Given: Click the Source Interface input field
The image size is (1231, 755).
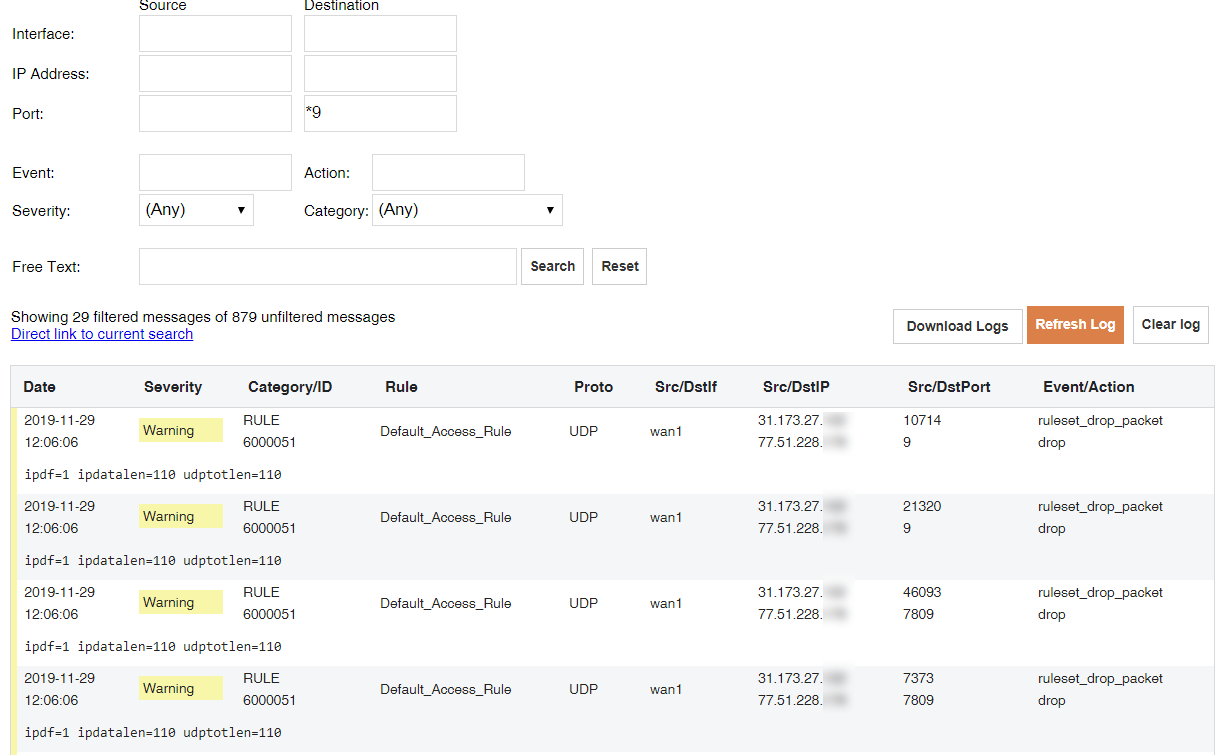Looking at the screenshot, I should click(x=215, y=34).
